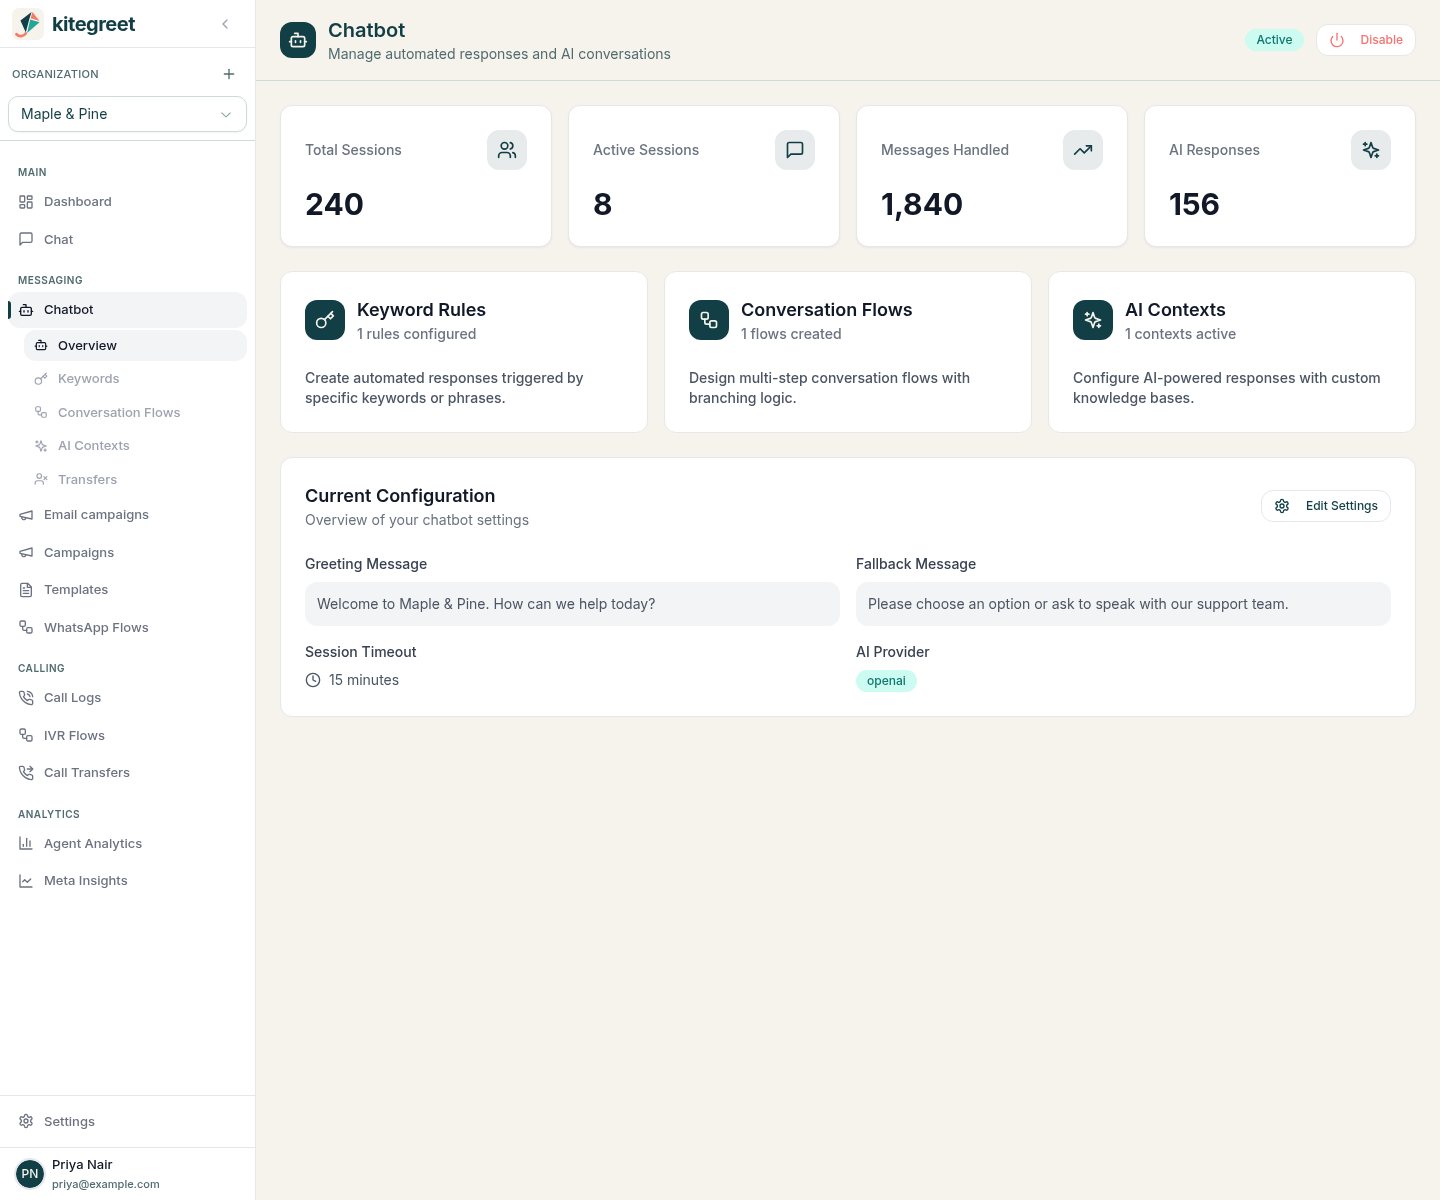Click the Messages Handled trending icon
Viewport: 1440px width, 1200px height.
(x=1083, y=150)
